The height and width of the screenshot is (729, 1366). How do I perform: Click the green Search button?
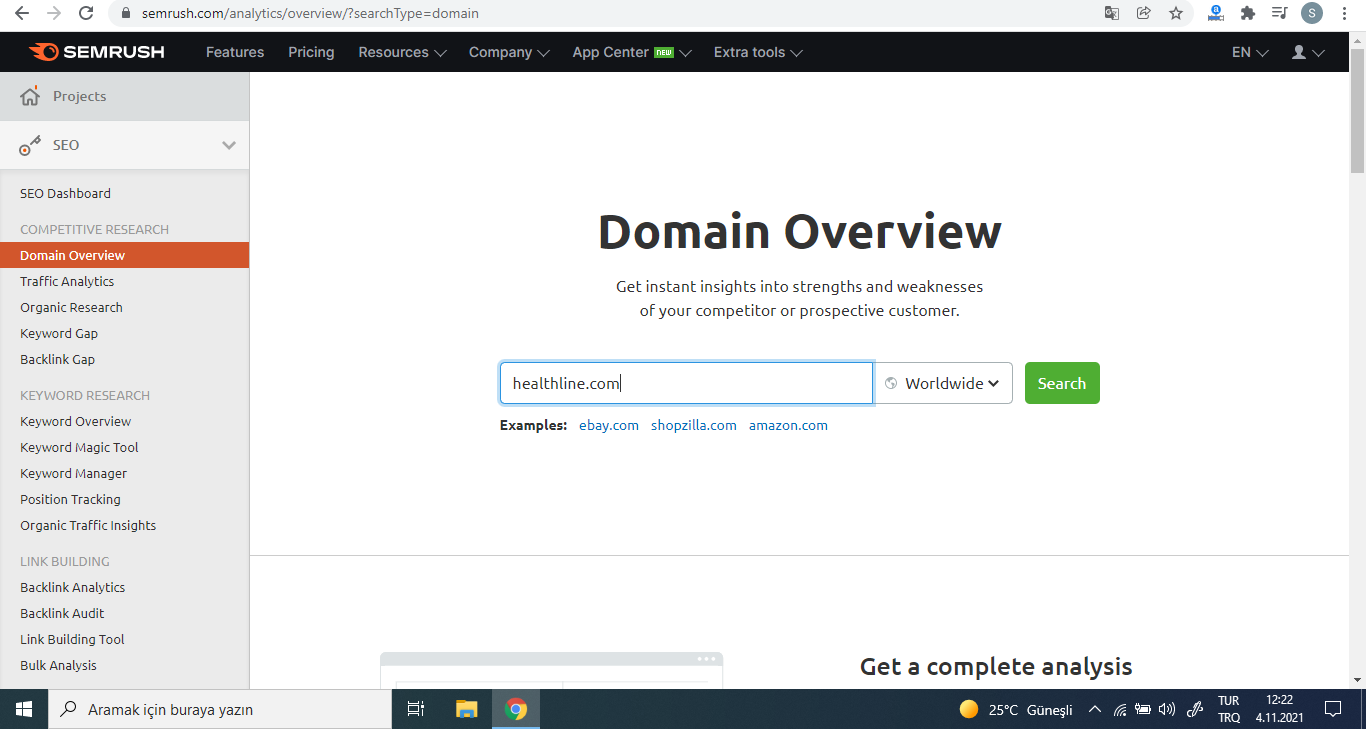point(1062,383)
